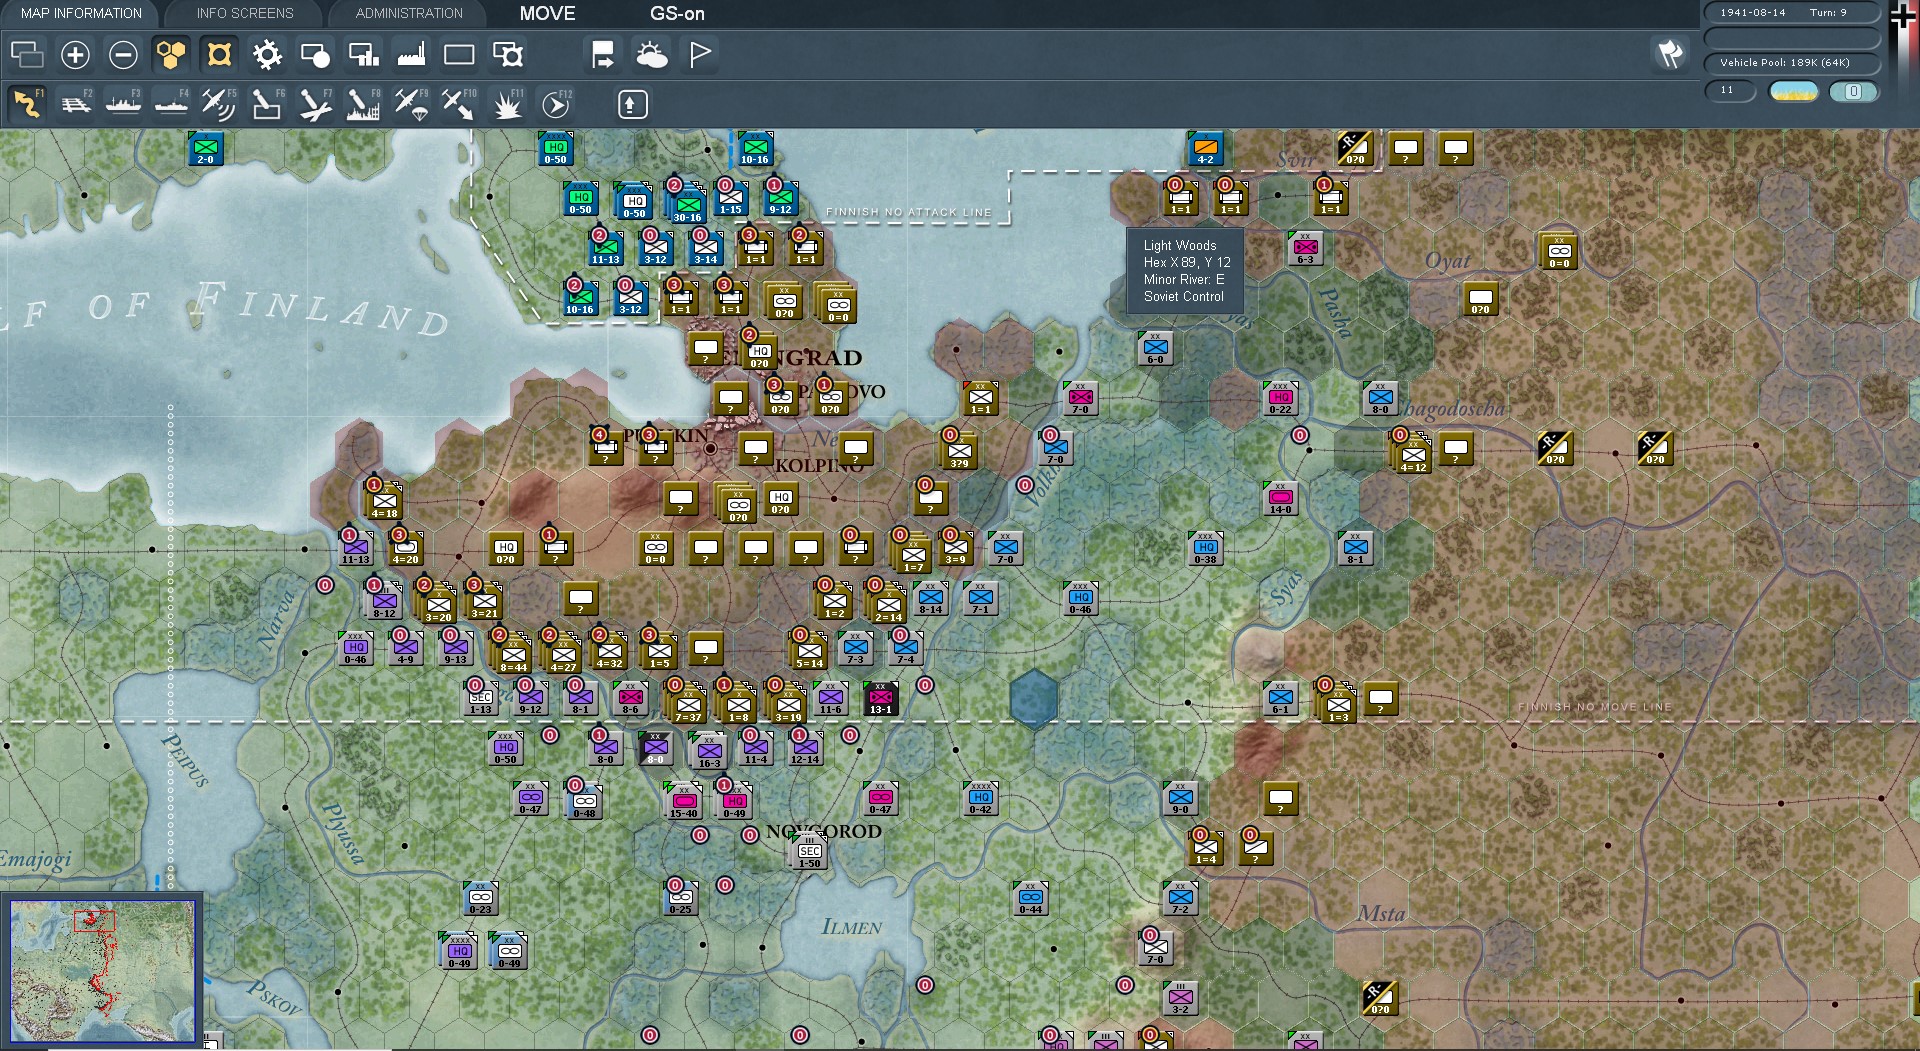Click the flag-with-arrow icon in toolbar
1920x1051 pixels.
[x=603, y=55]
